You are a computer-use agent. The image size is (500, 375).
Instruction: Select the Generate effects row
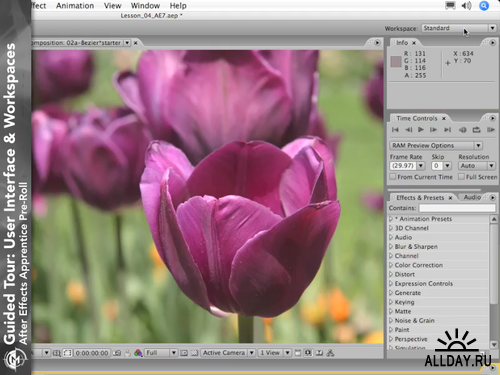[438, 293]
